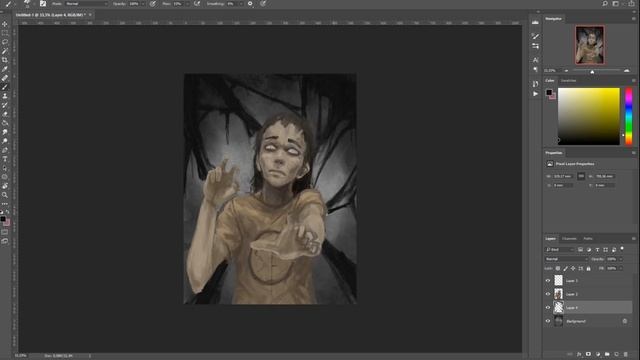Viewport: 640px width, 360px height.
Task: Select the Hand tool
Action: pyautogui.click(x=5, y=186)
